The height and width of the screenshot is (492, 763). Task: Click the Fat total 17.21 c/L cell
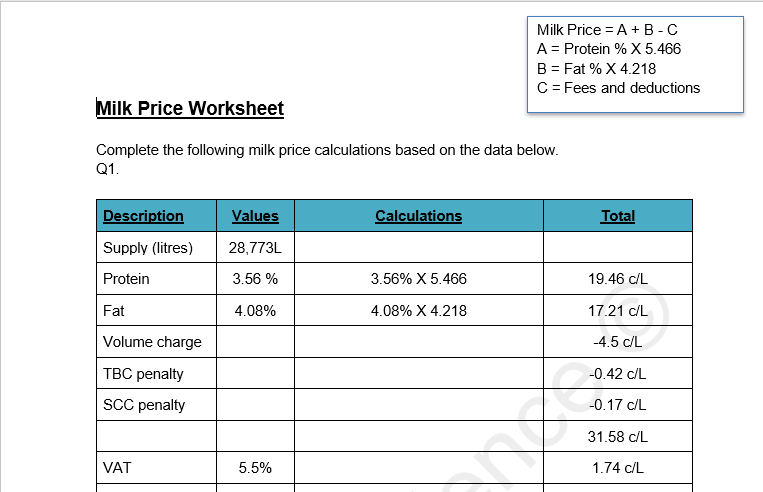[x=617, y=311]
